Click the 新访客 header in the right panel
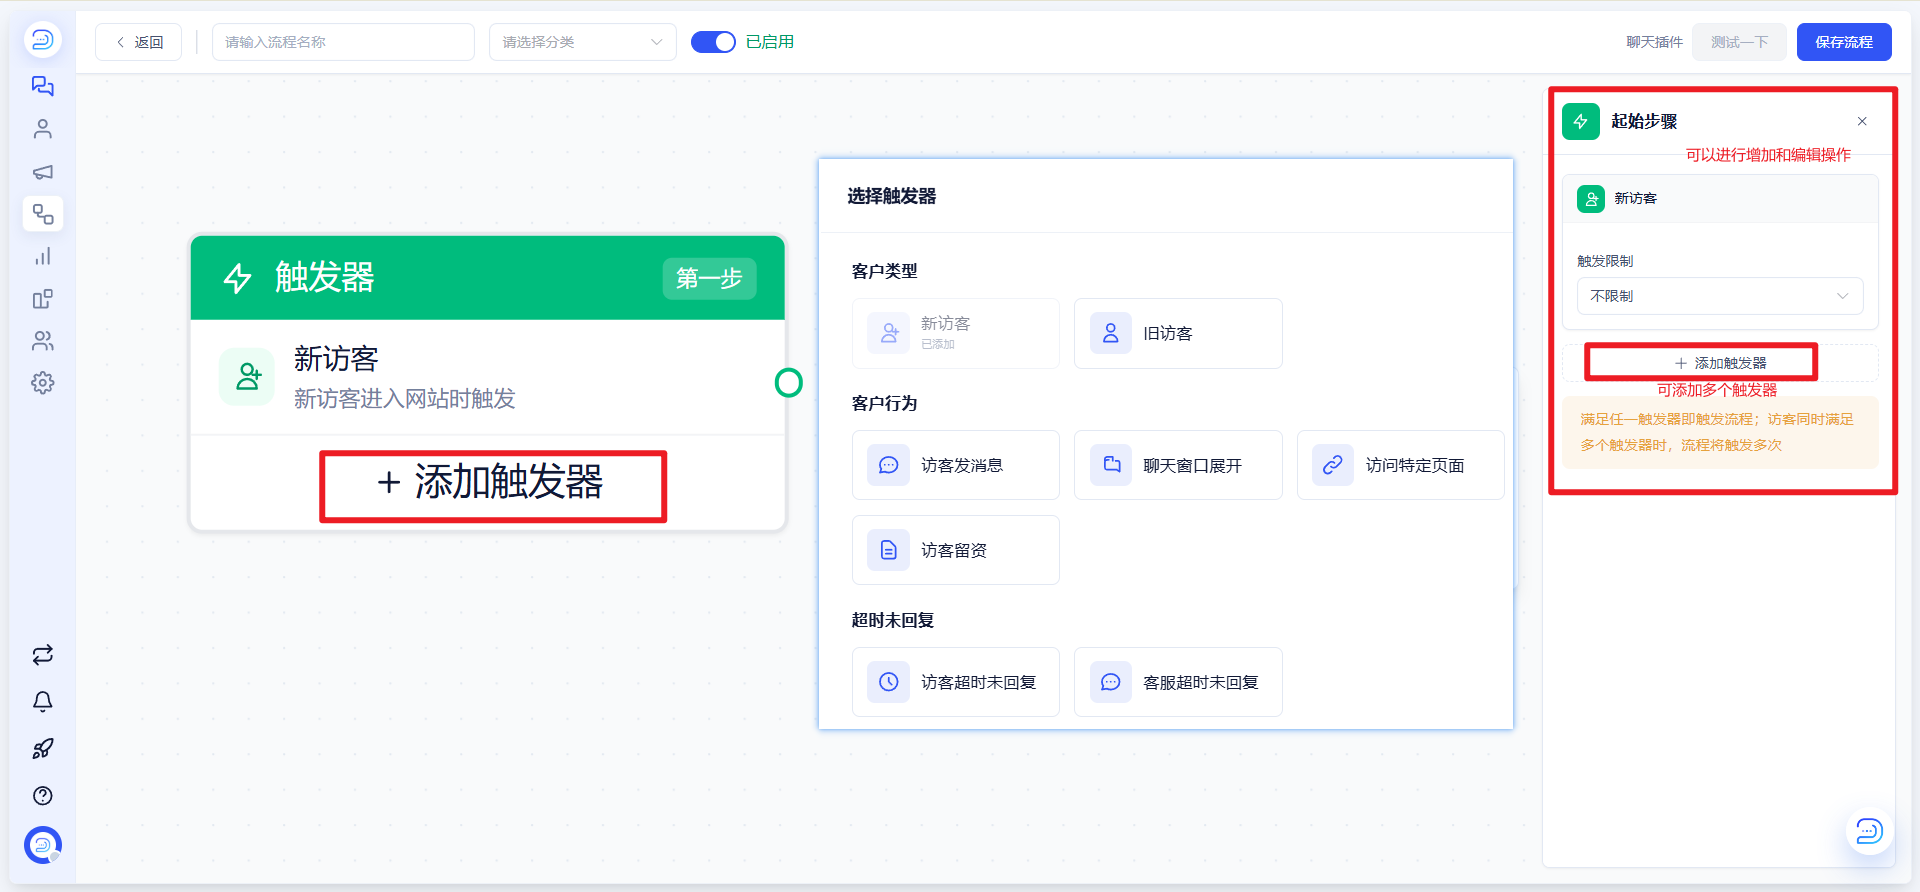This screenshot has height=892, width=1920. tap(1720, 199)
